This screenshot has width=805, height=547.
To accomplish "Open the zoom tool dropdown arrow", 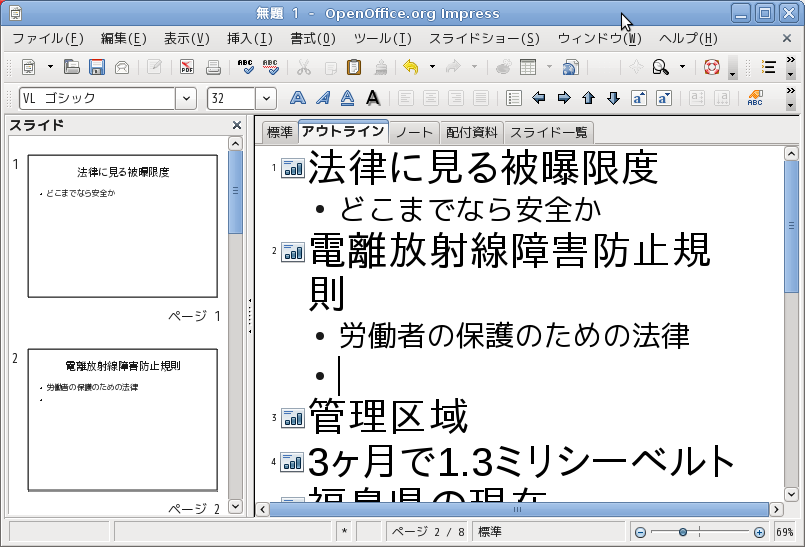I will click(x=683, y=68).
